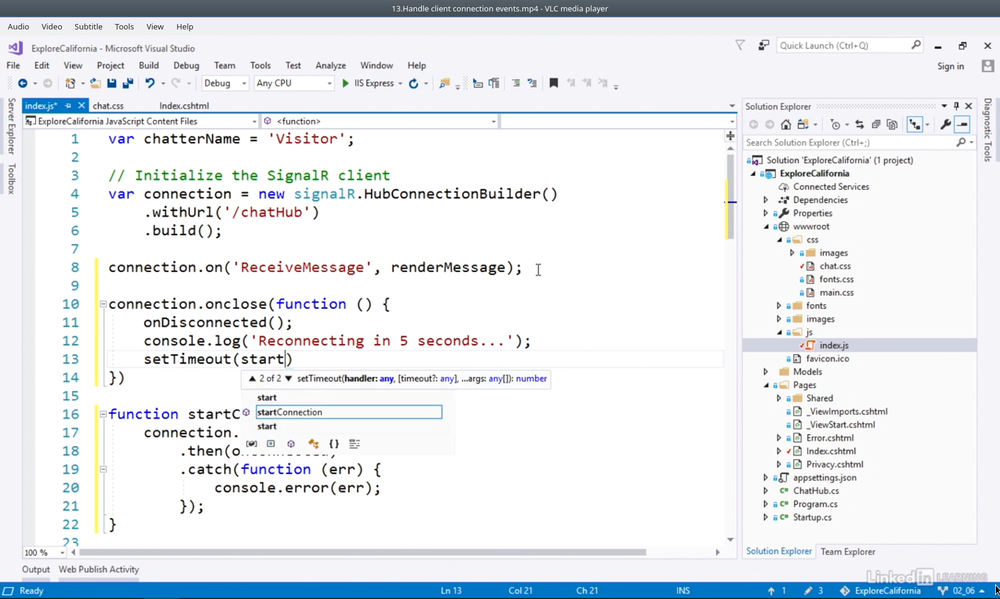Open the Debug configuration dropdown
This screenshot has width=1000, height=599.
(x=225, y=84)
